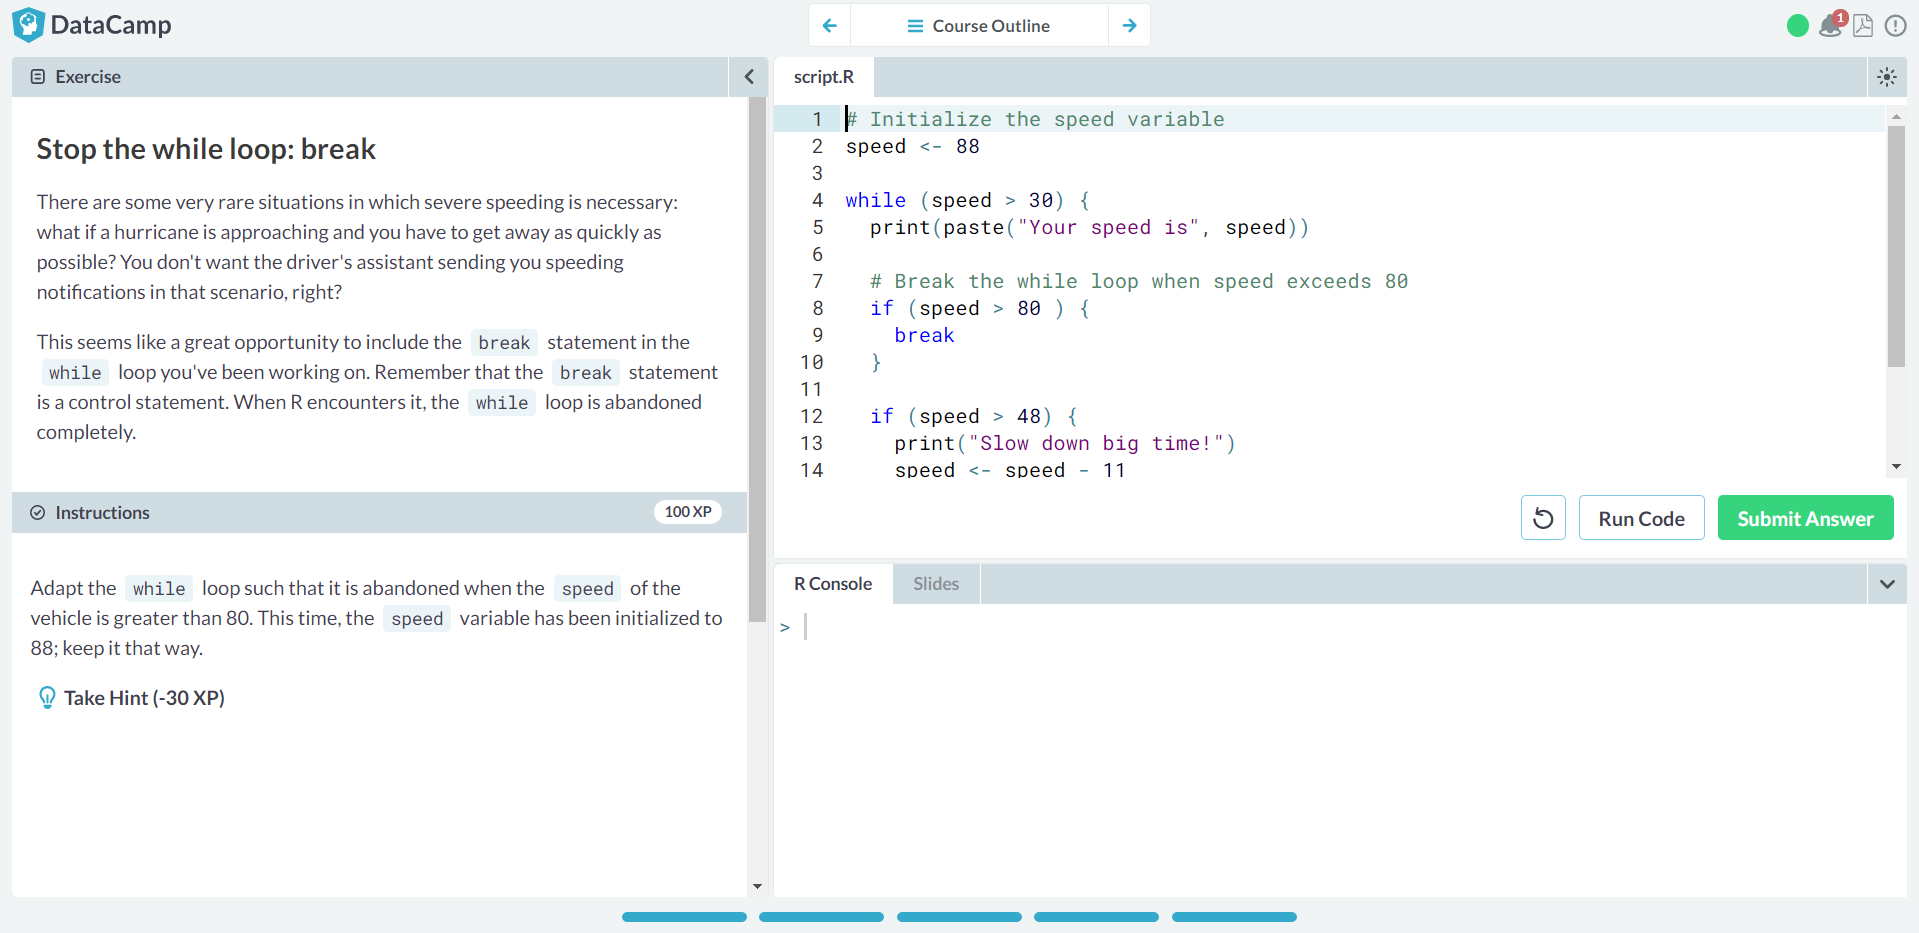1919x933 pixels.
Task: Select the script.R tab
Action: click(x=824, y=77)
